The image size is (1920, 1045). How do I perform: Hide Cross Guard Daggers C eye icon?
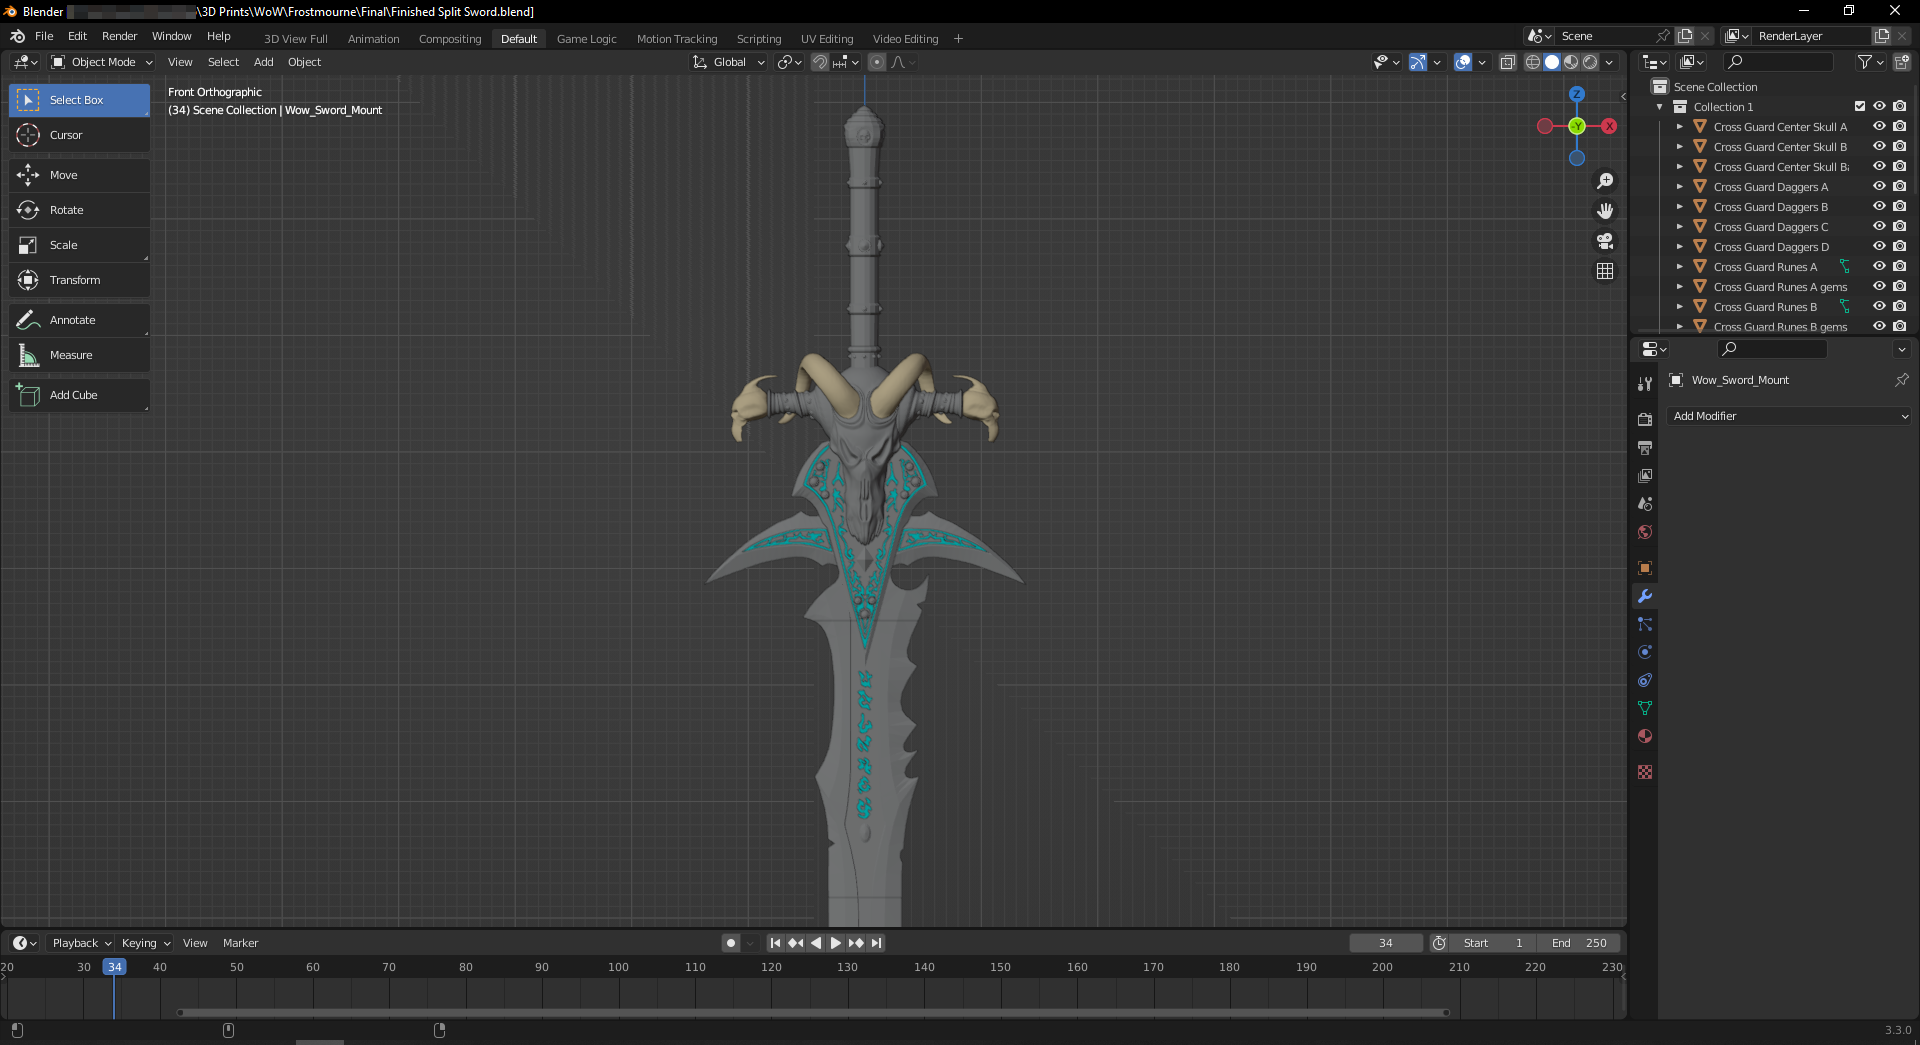tap(1879, 227)
